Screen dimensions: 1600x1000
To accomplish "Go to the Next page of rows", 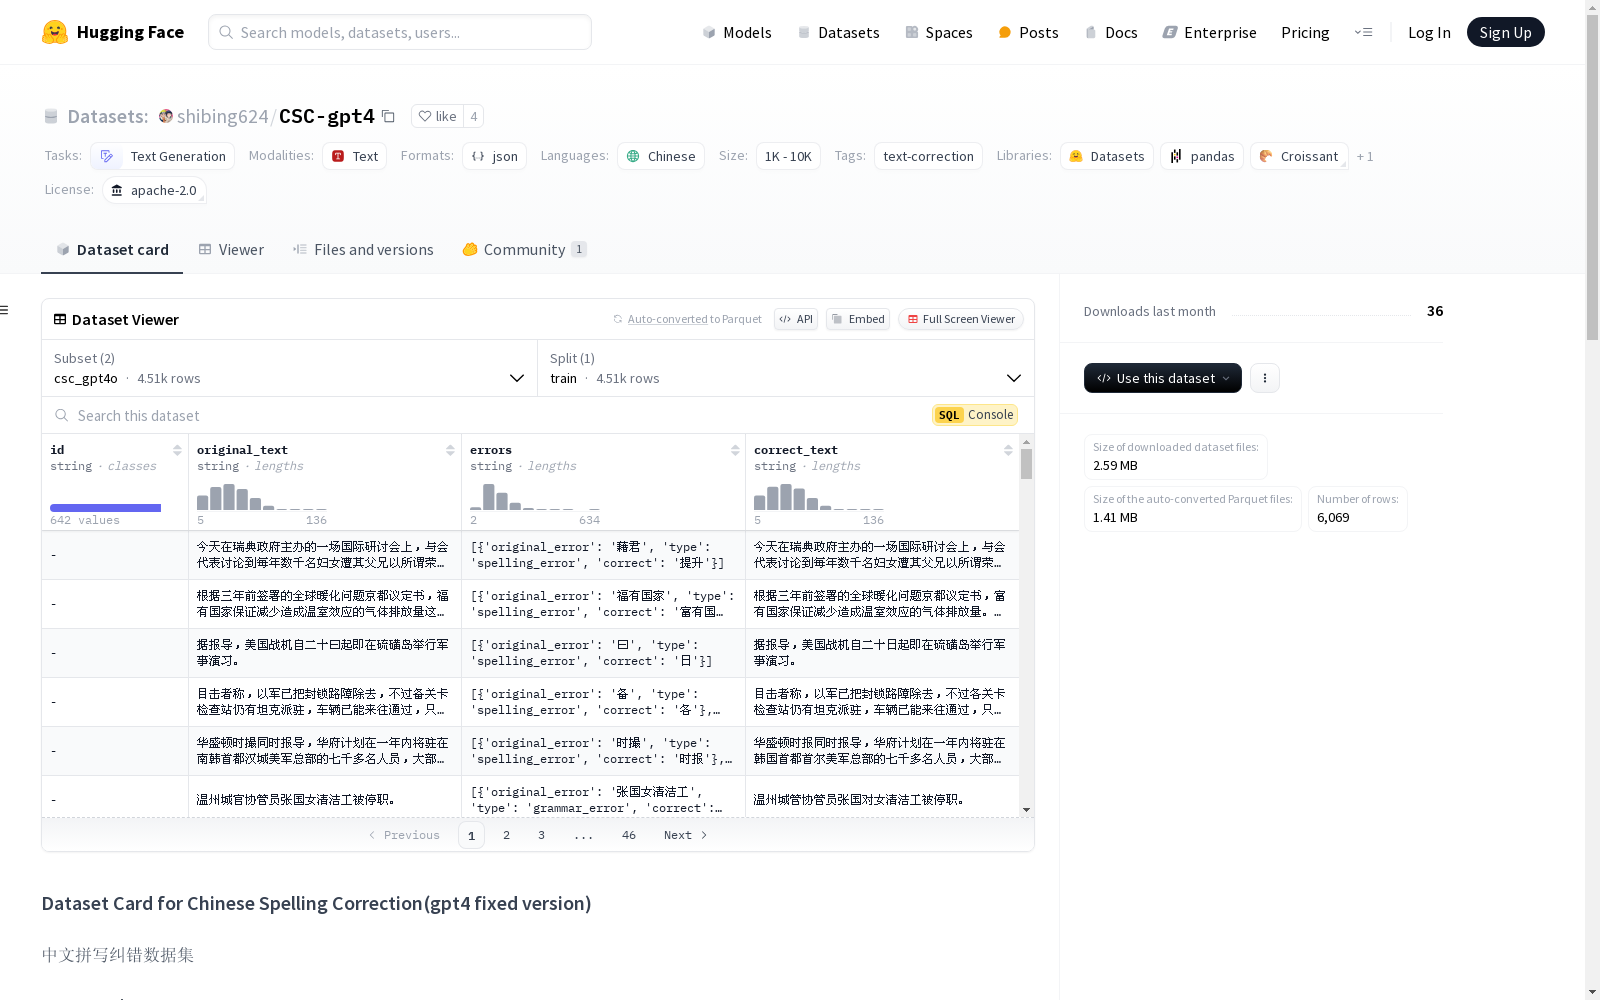I will point(685,835).
